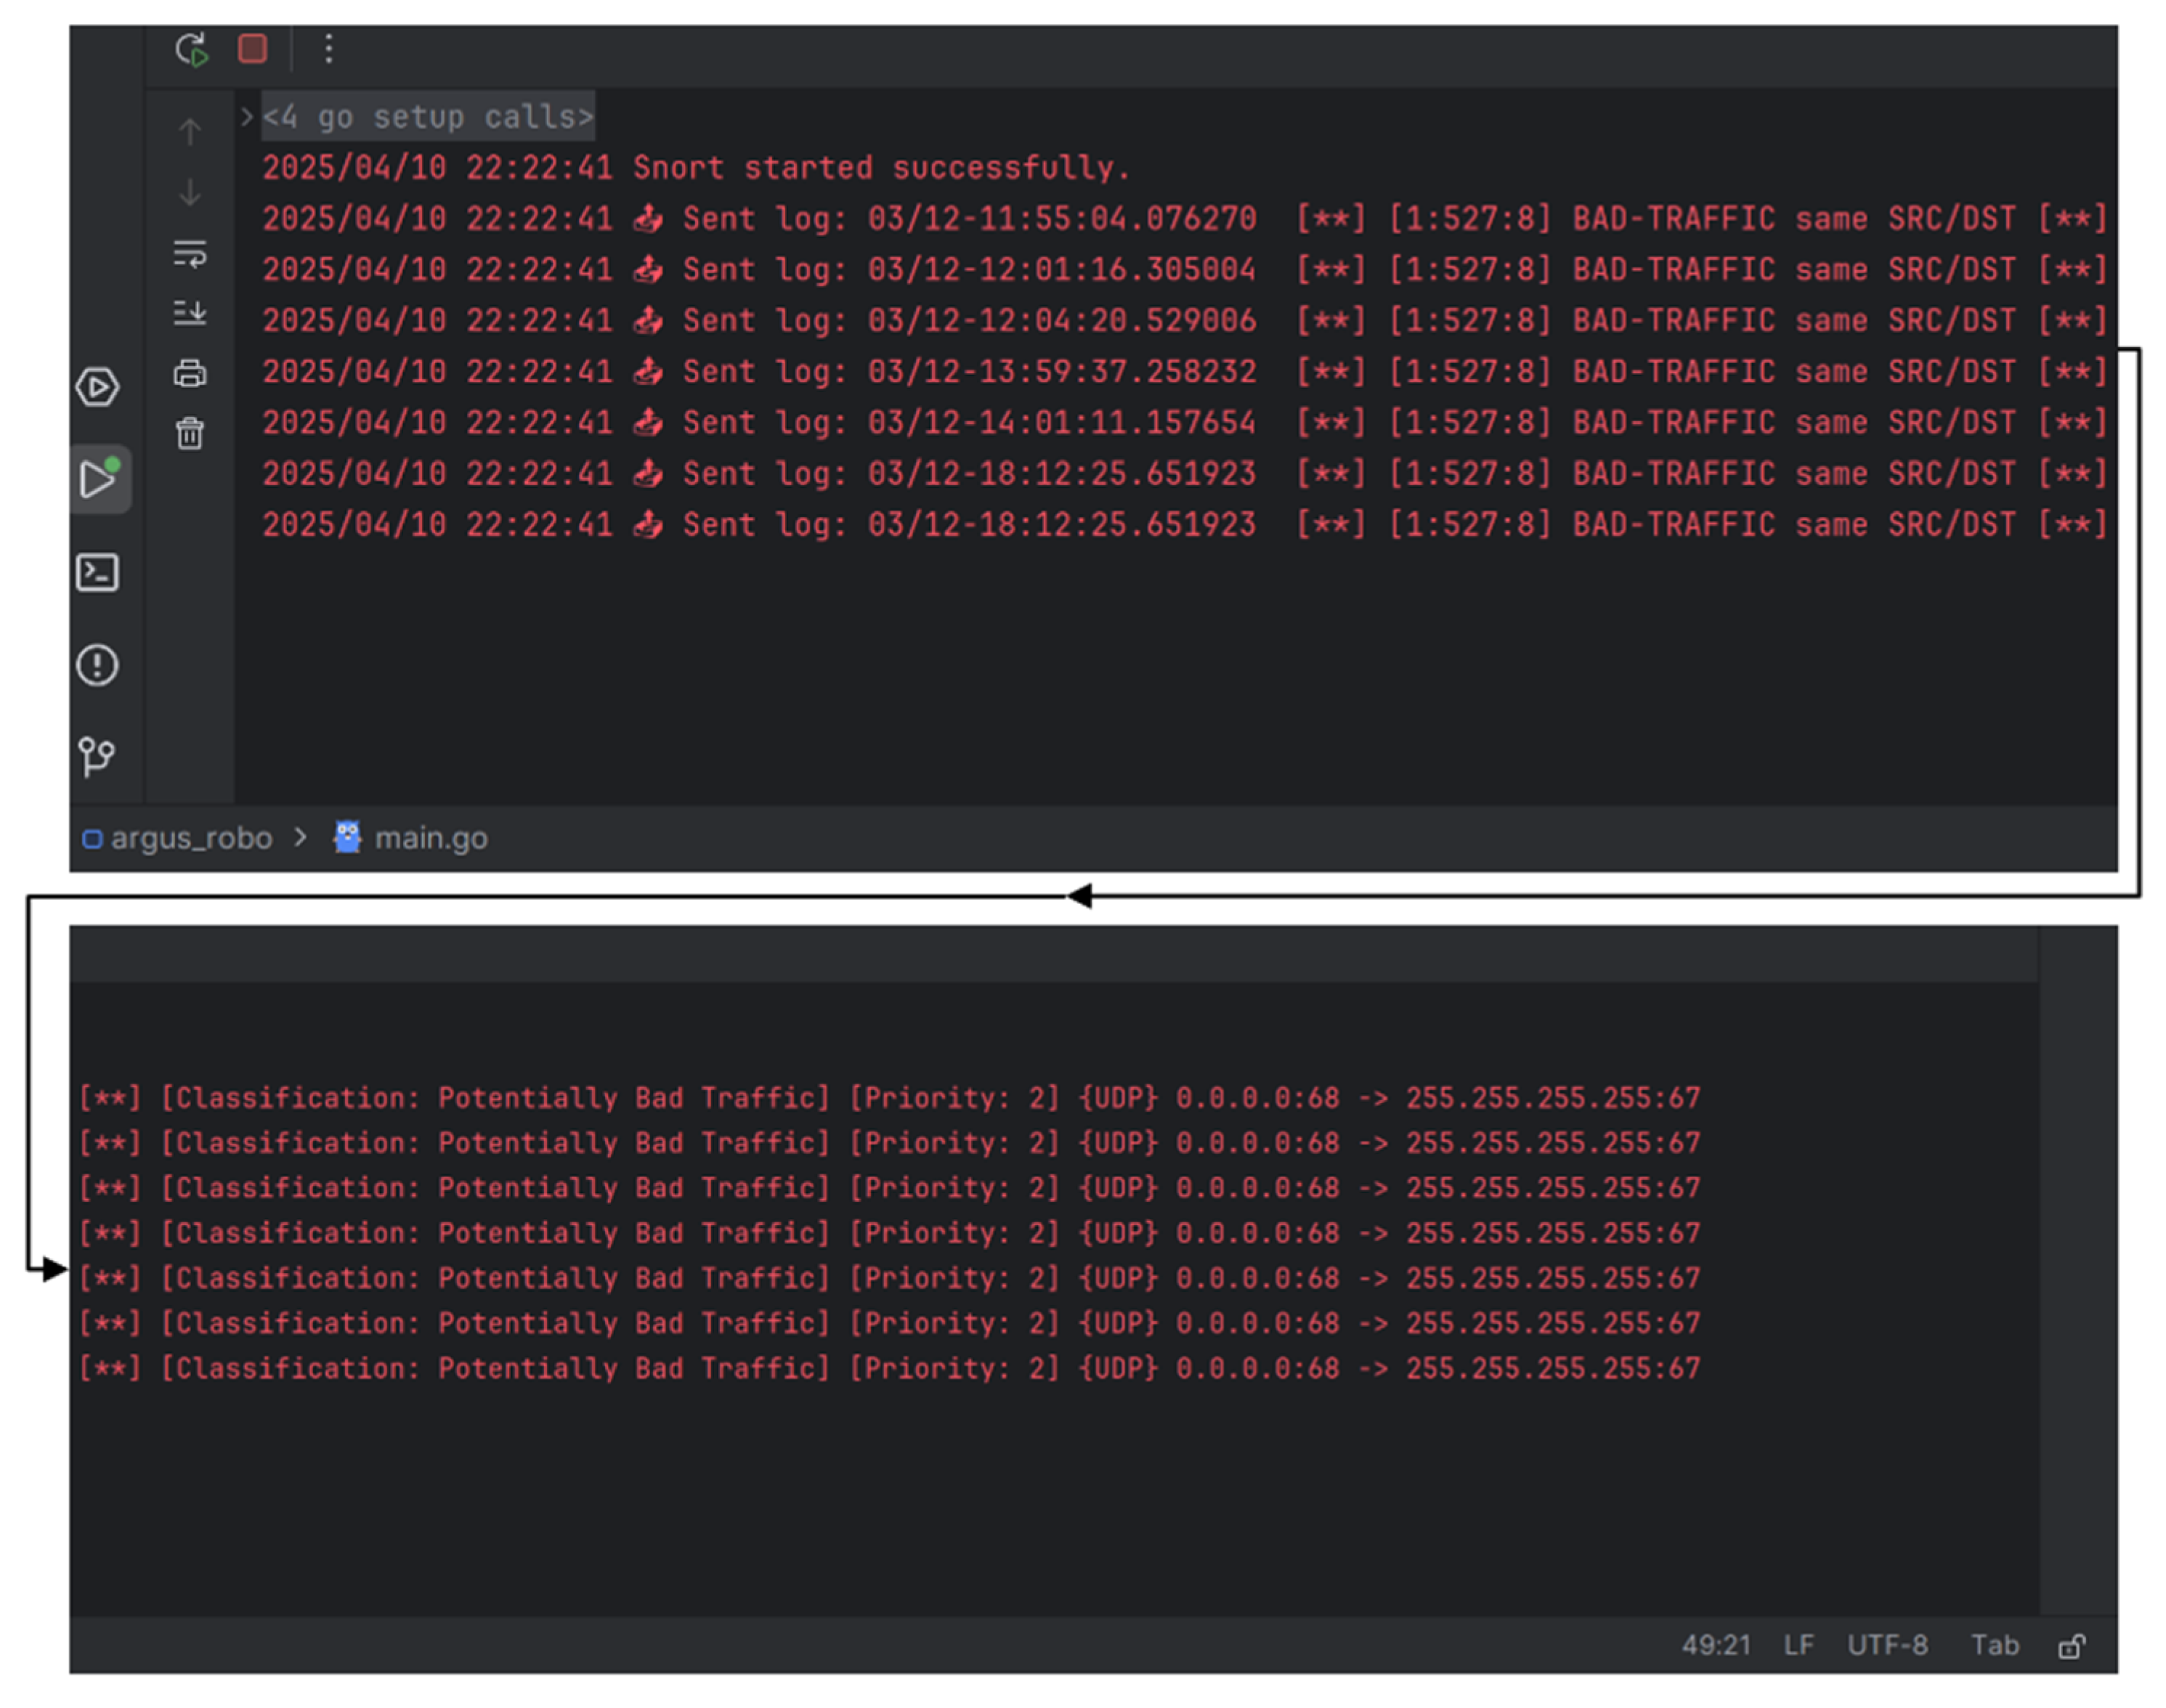The width and height of the screenshot is (2166, 1708).
Task: Stop the running process
Action: tap(252, 49)
